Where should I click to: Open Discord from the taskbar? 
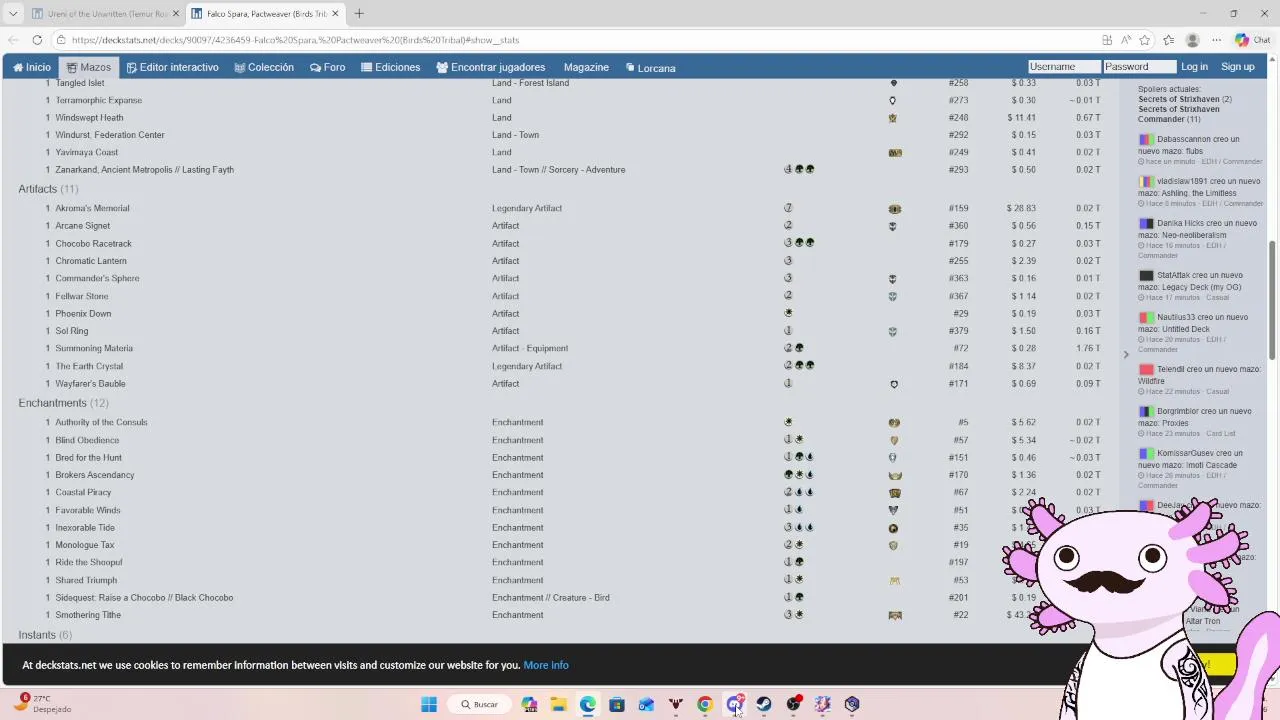(735, 704)
